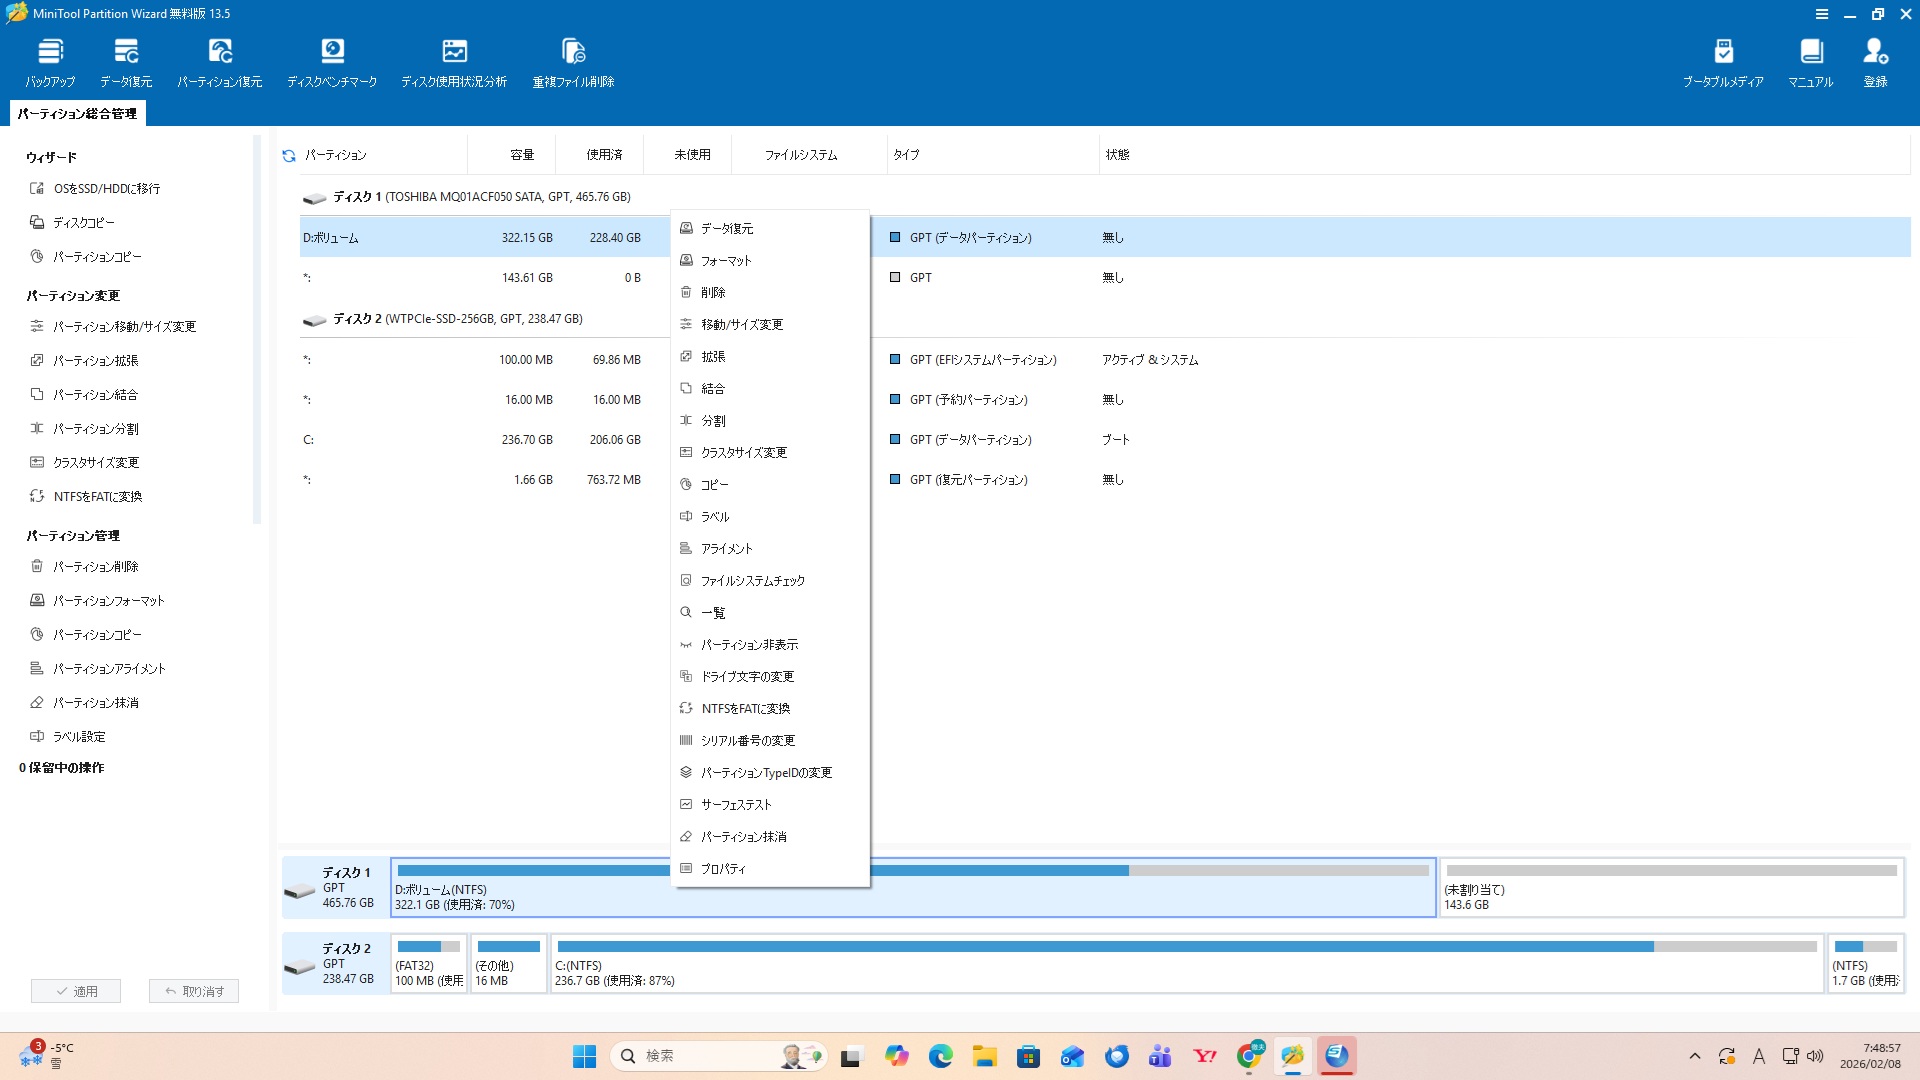Click the refresh icon beside パーティション header
Viewport: 1920px width, 1080px height.
[289, 156]
